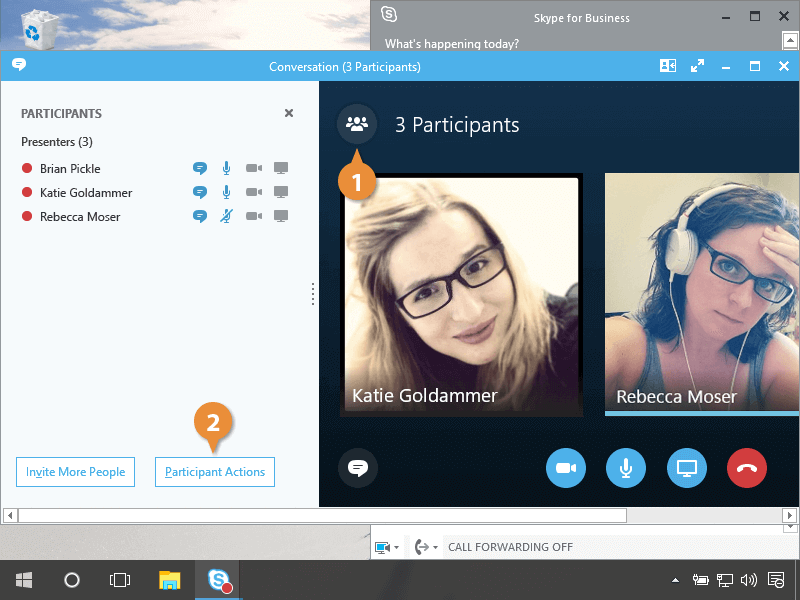
Task: Click Brian Pickle's screen sharing icon
Action: click(281, 168)
